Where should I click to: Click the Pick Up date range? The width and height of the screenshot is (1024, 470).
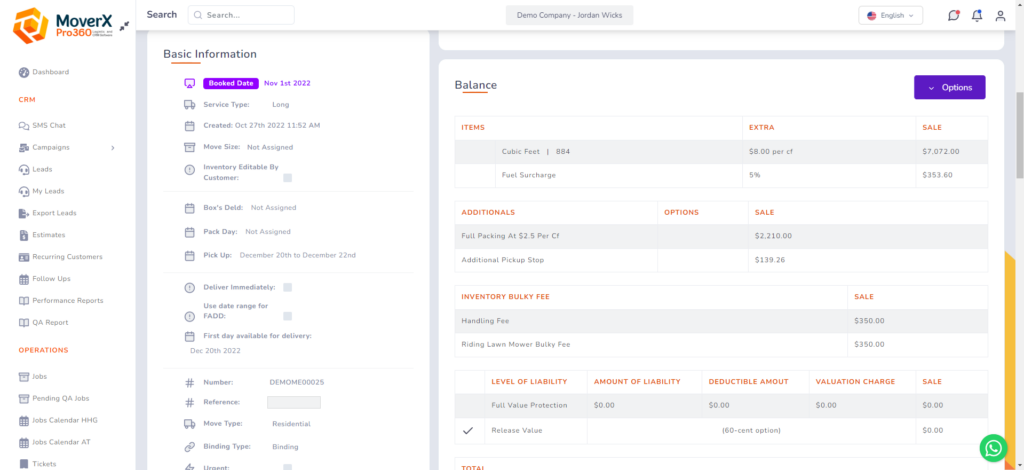298,255
